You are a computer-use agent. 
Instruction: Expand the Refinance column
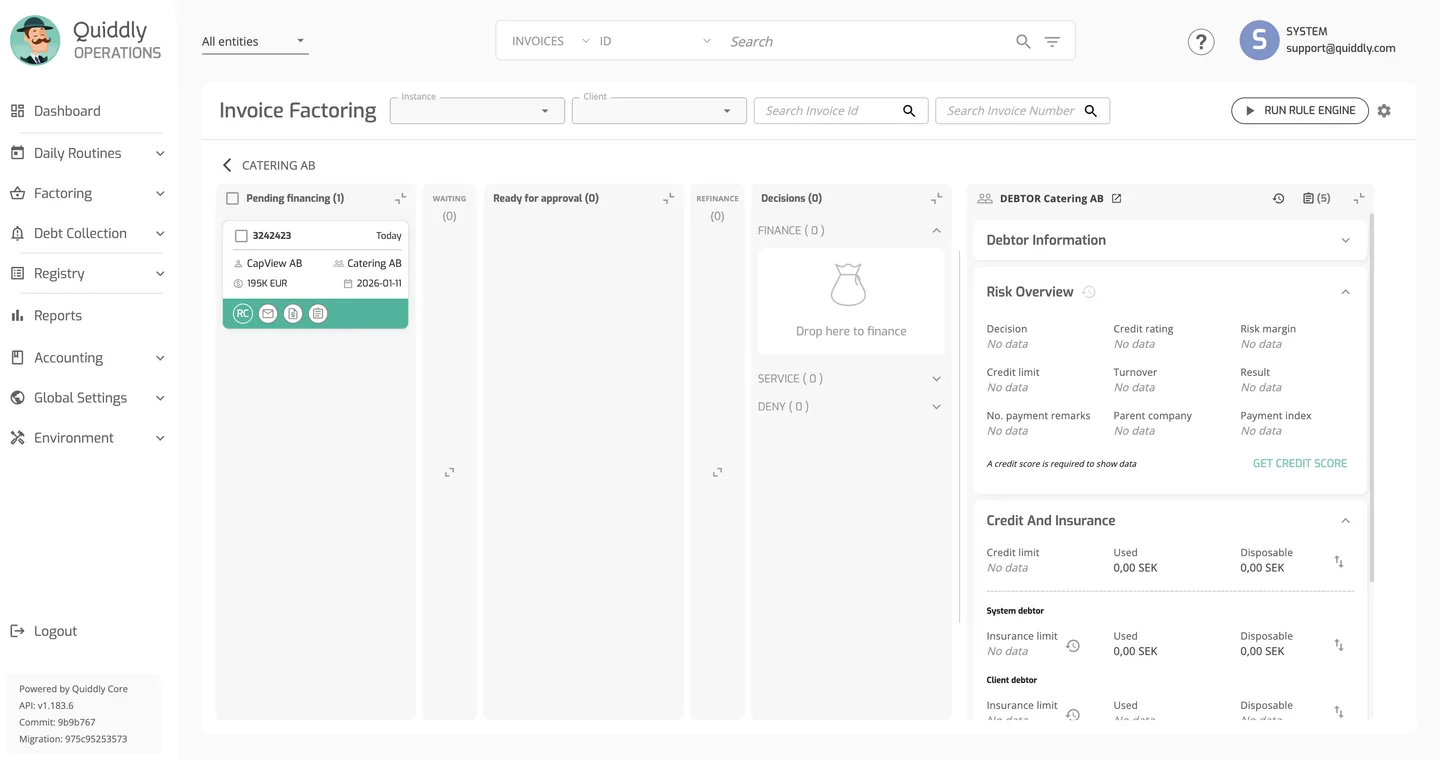(717, 472)
